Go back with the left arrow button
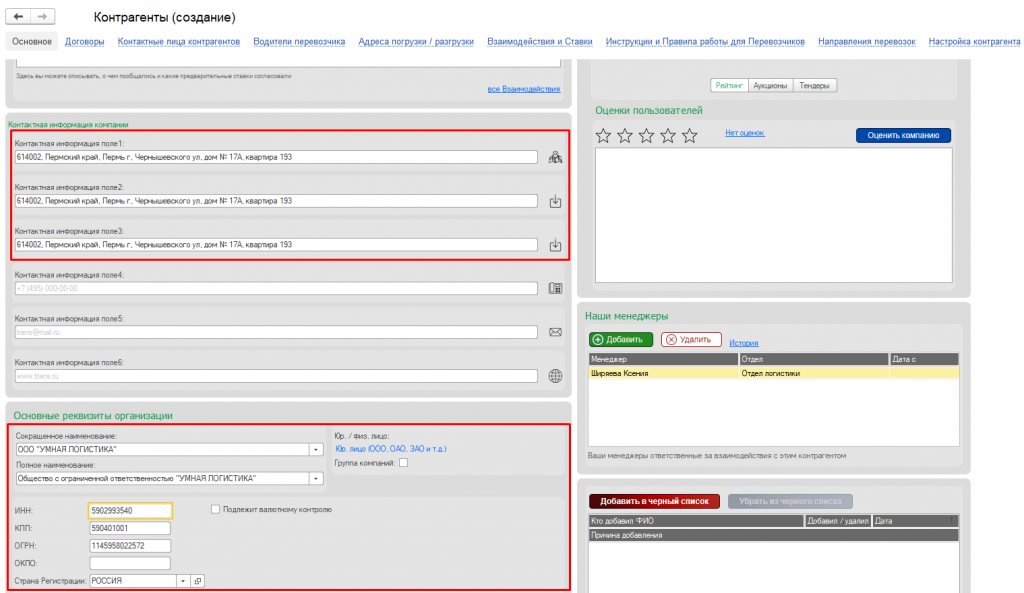The width and height of the screenshot is (1024, 593). click(18, 16)
